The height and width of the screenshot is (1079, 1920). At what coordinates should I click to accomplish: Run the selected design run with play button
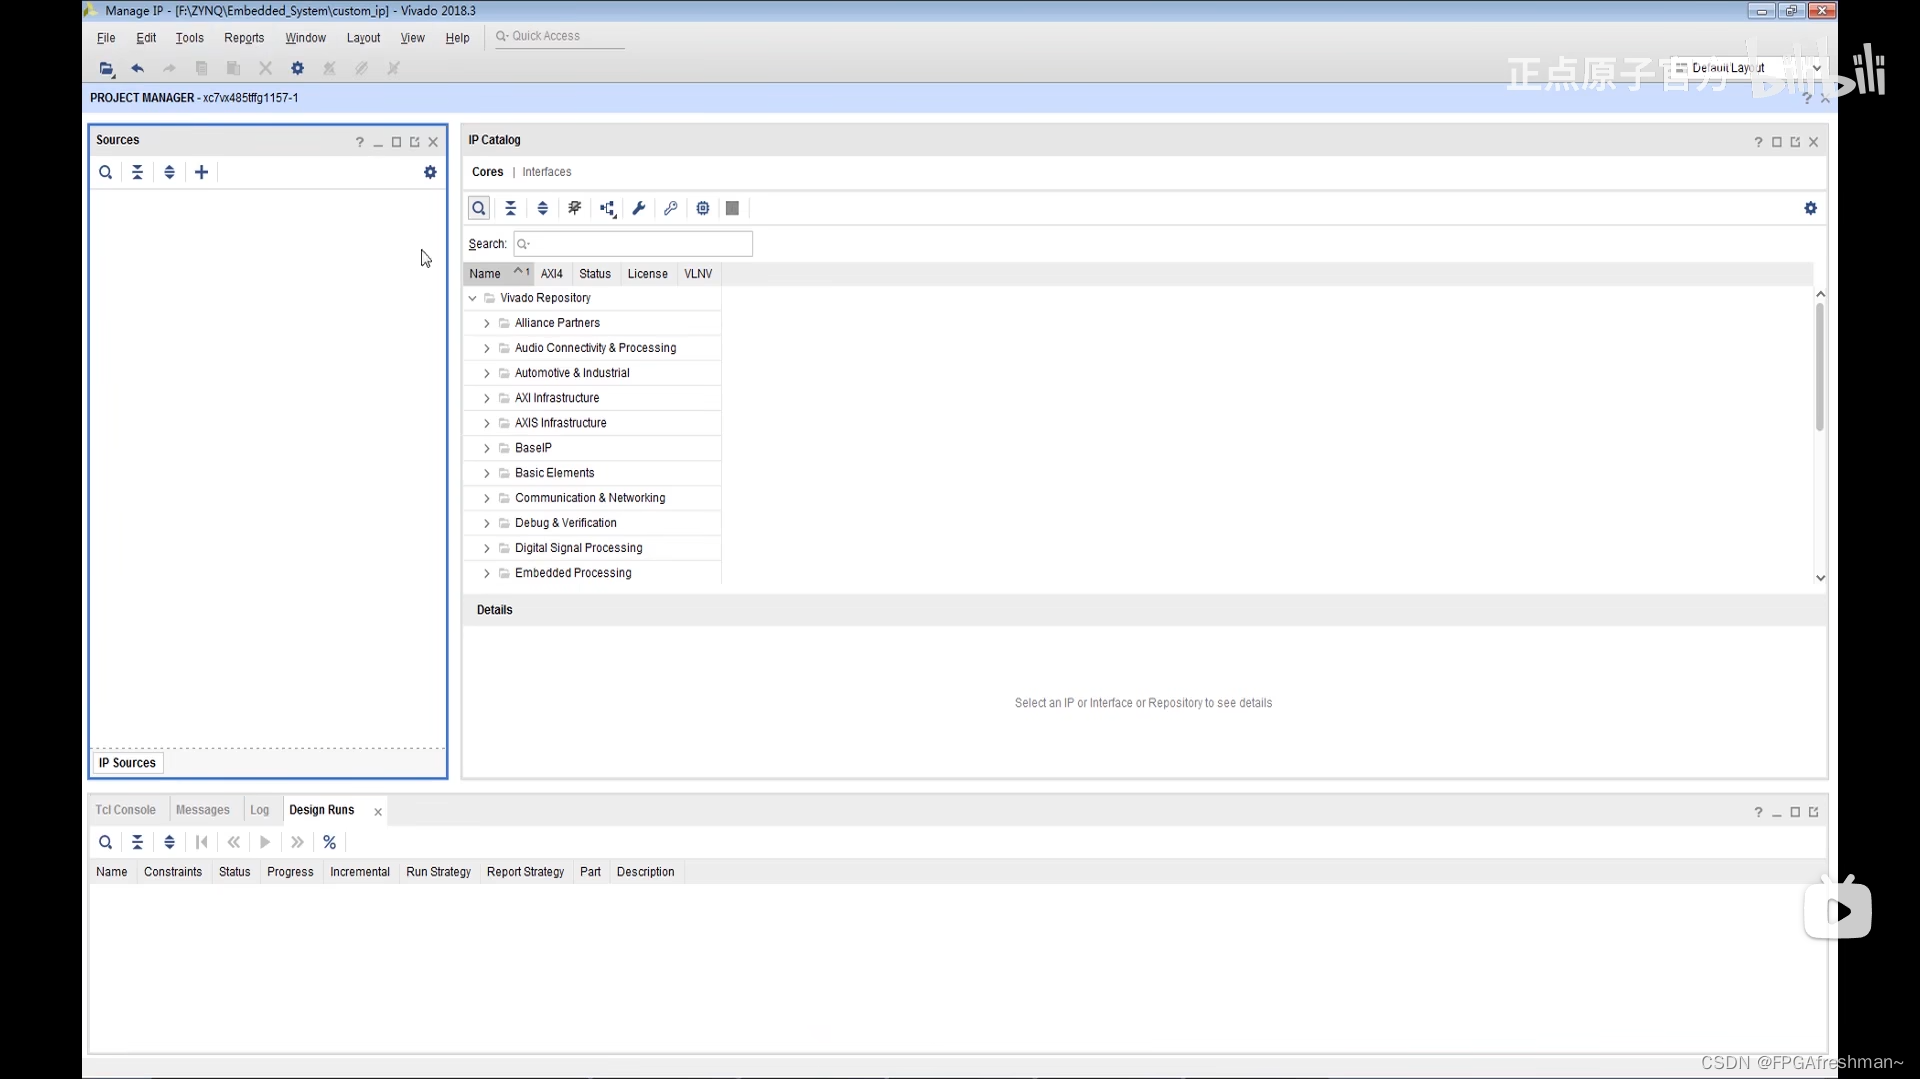(x=264, y=842)
